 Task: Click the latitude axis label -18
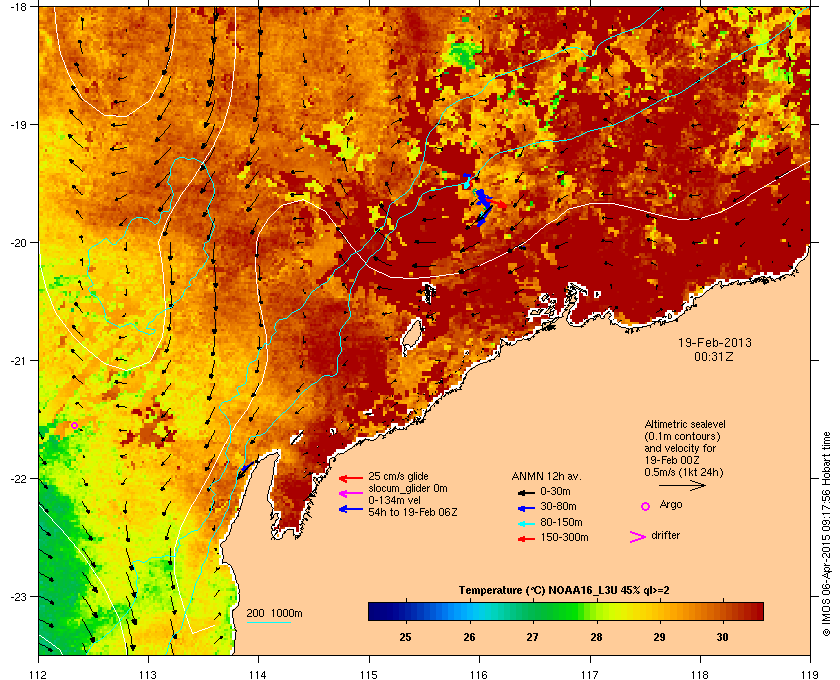[19, 6]
